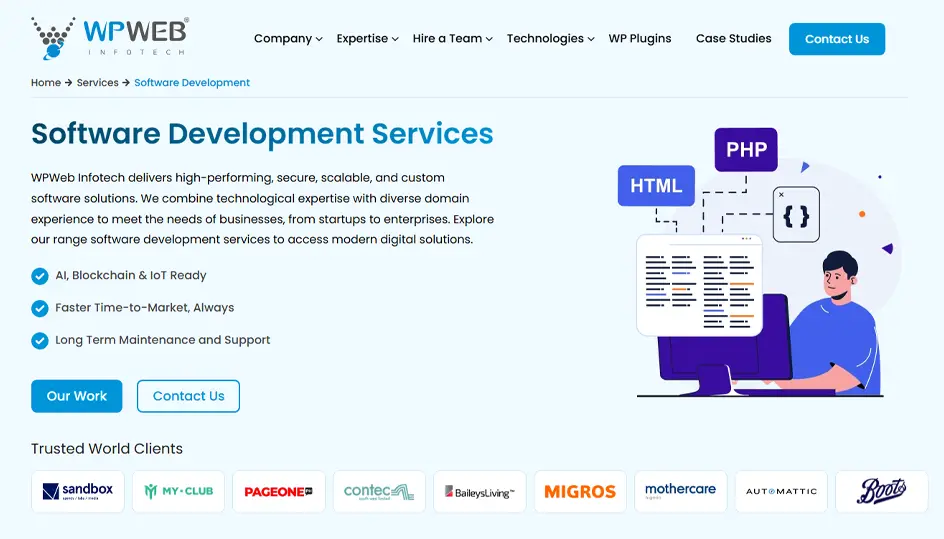This screenshot has height=539, width=944.
Task: Click the Our Work button
Action: pyautogui.click(x=76, y=396)
